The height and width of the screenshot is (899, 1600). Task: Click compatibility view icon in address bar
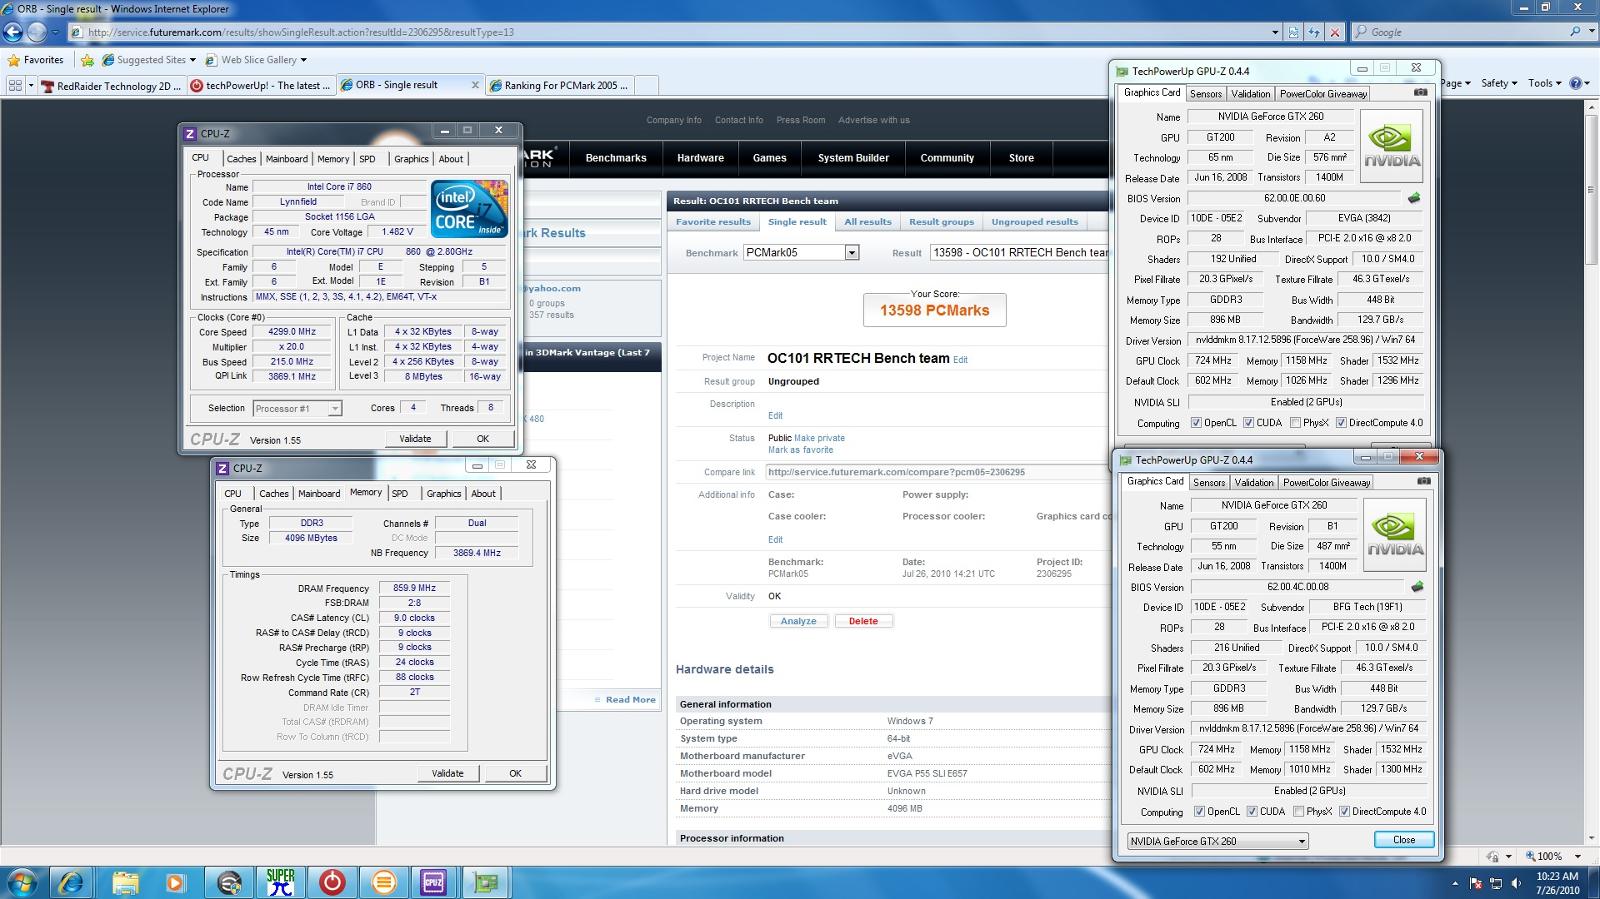(1294, 32)
